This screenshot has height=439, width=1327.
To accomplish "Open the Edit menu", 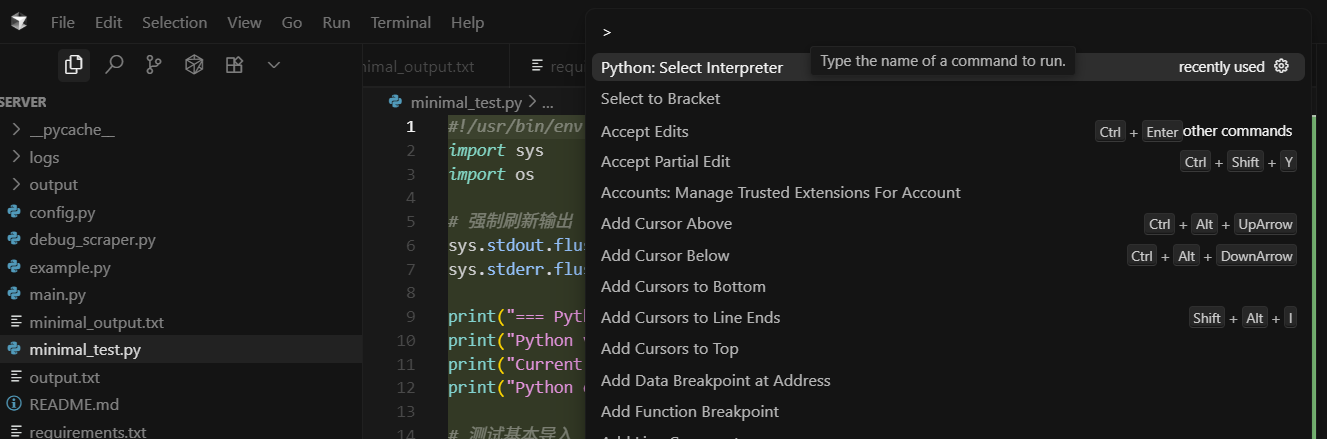I will (109, 22).
